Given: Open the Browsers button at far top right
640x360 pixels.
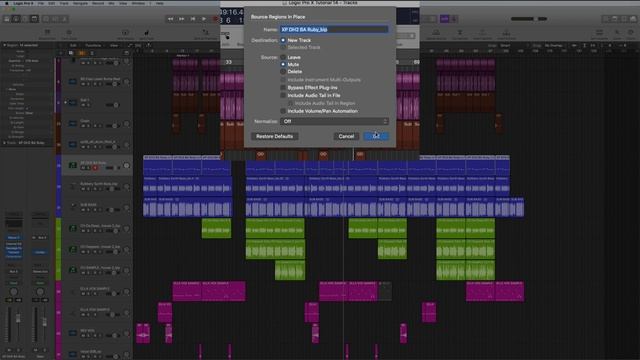Looking at the screenshot, I should coord(633,19).
